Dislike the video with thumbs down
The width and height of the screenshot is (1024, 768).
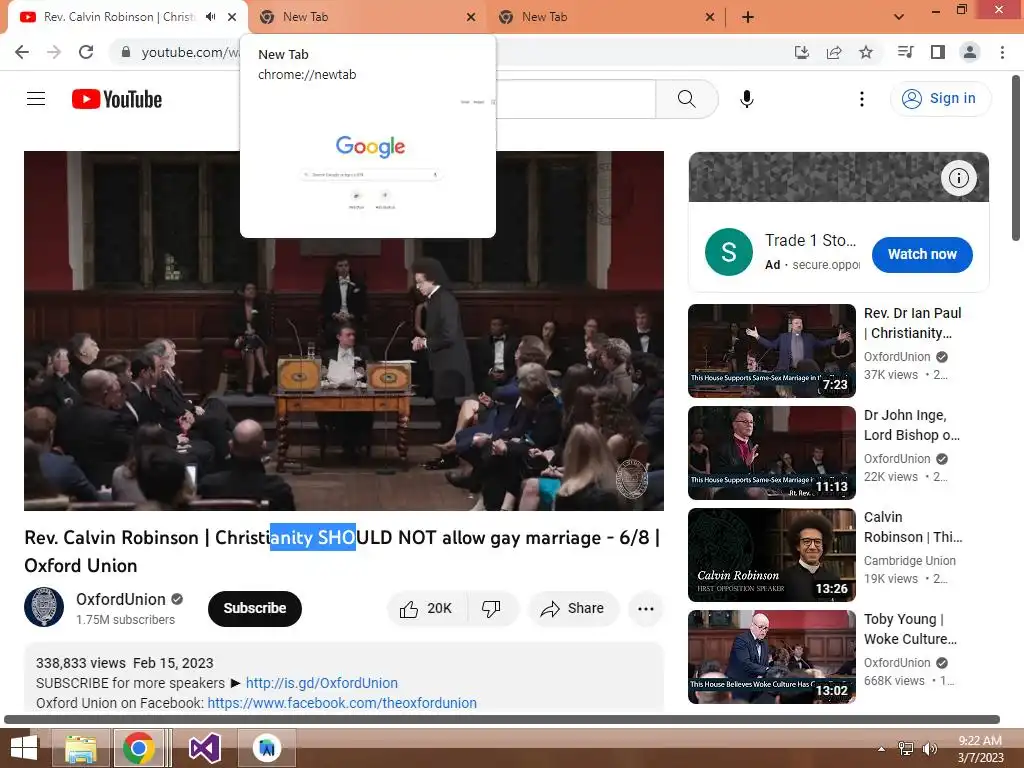pyautogui.click(x=491, y=609)
